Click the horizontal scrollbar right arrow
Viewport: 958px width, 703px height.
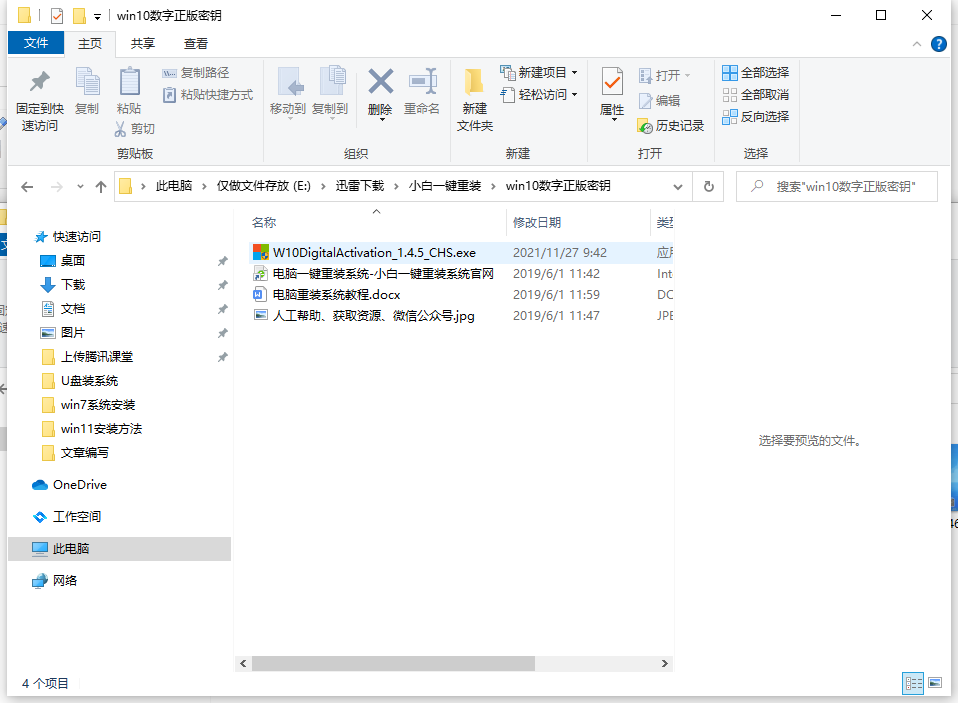coord(665,663)
